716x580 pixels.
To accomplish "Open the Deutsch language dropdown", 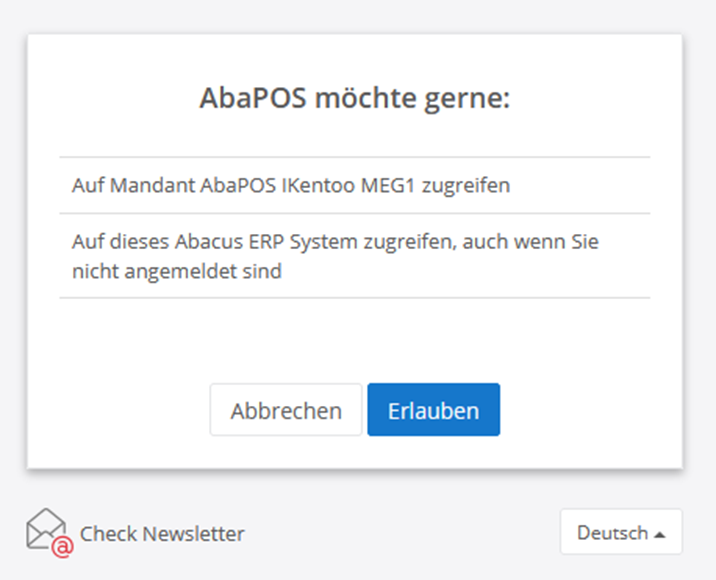I will (620, 533).
